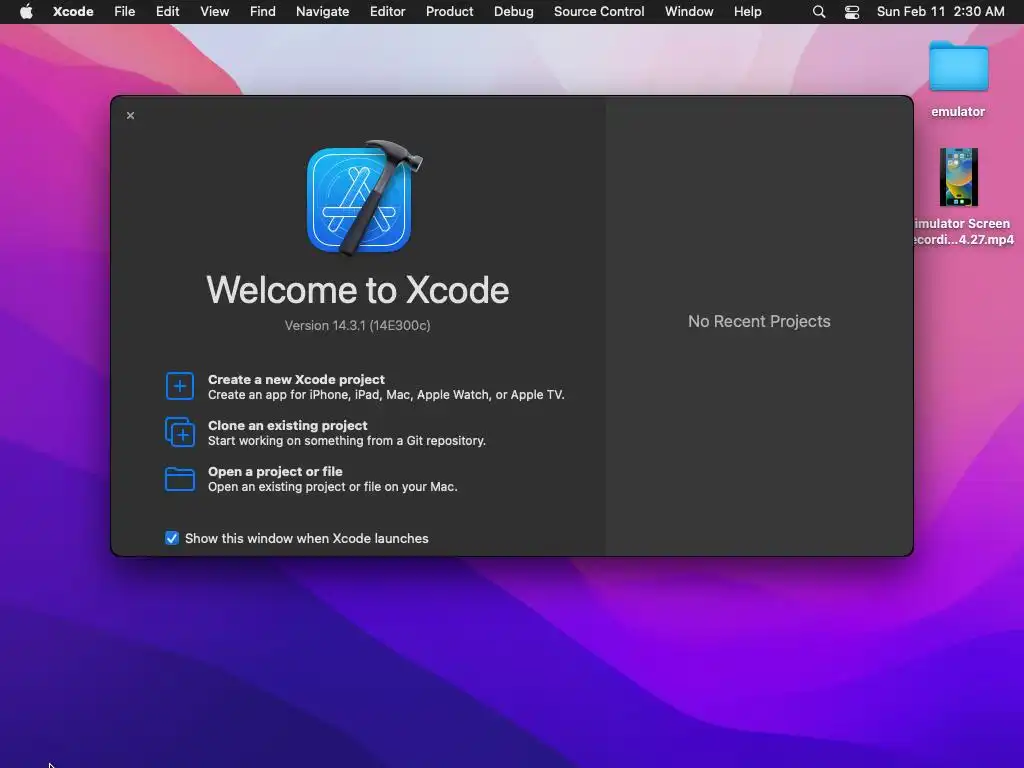Click the date and time in menu bar
The width and height of the screenshot is (1024, 768).
[x=940, y=12]
